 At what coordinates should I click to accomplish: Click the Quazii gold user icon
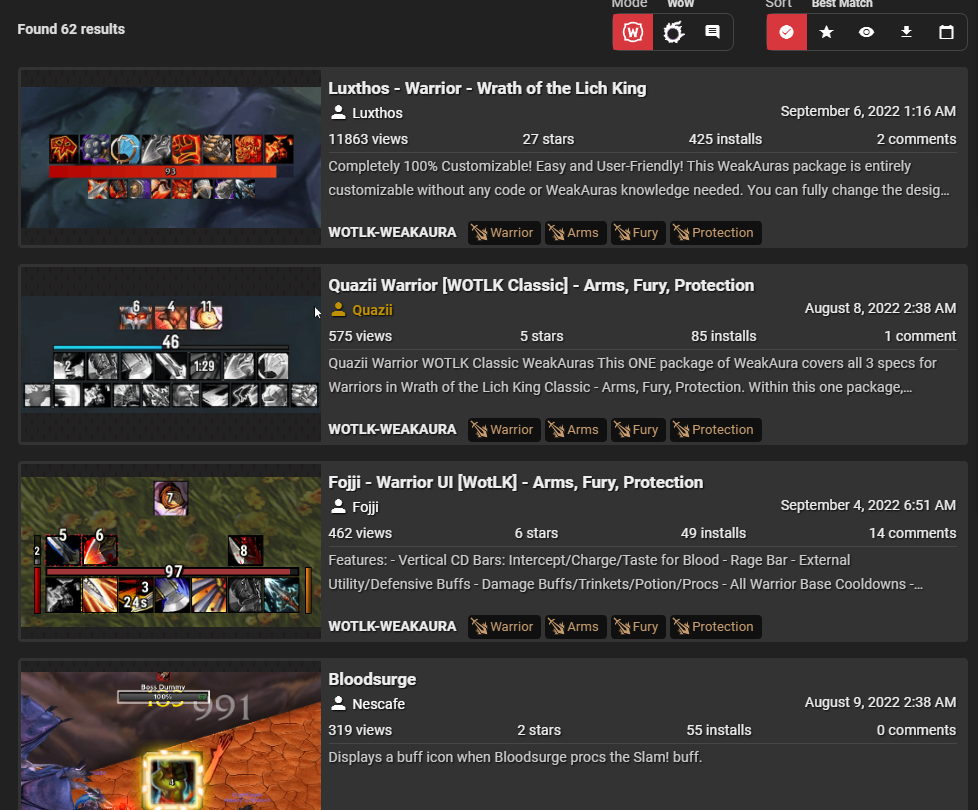338,309
